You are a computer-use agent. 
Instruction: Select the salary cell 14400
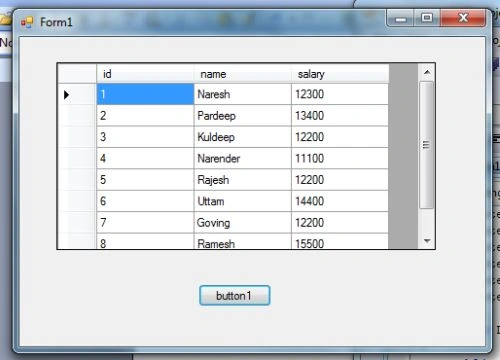tap(340, 201)
